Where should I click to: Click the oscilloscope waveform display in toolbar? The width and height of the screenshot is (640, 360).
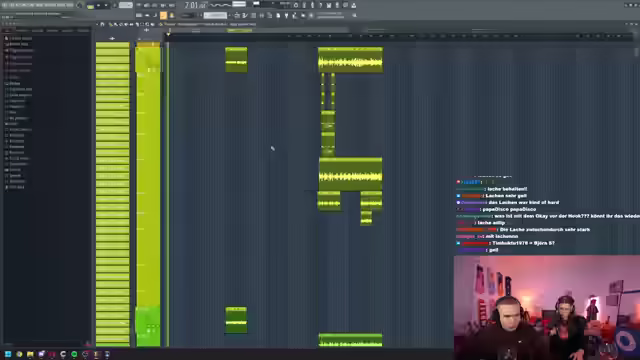[x=220, y=5]
